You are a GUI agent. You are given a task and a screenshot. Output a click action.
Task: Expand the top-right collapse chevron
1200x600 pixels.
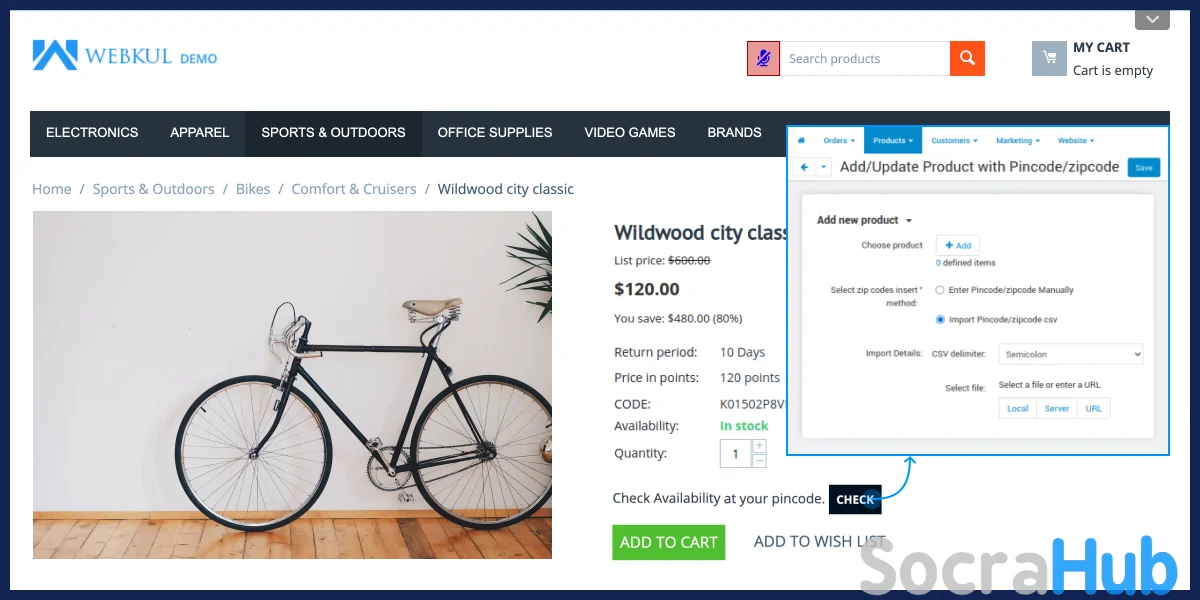point(1152,19)
